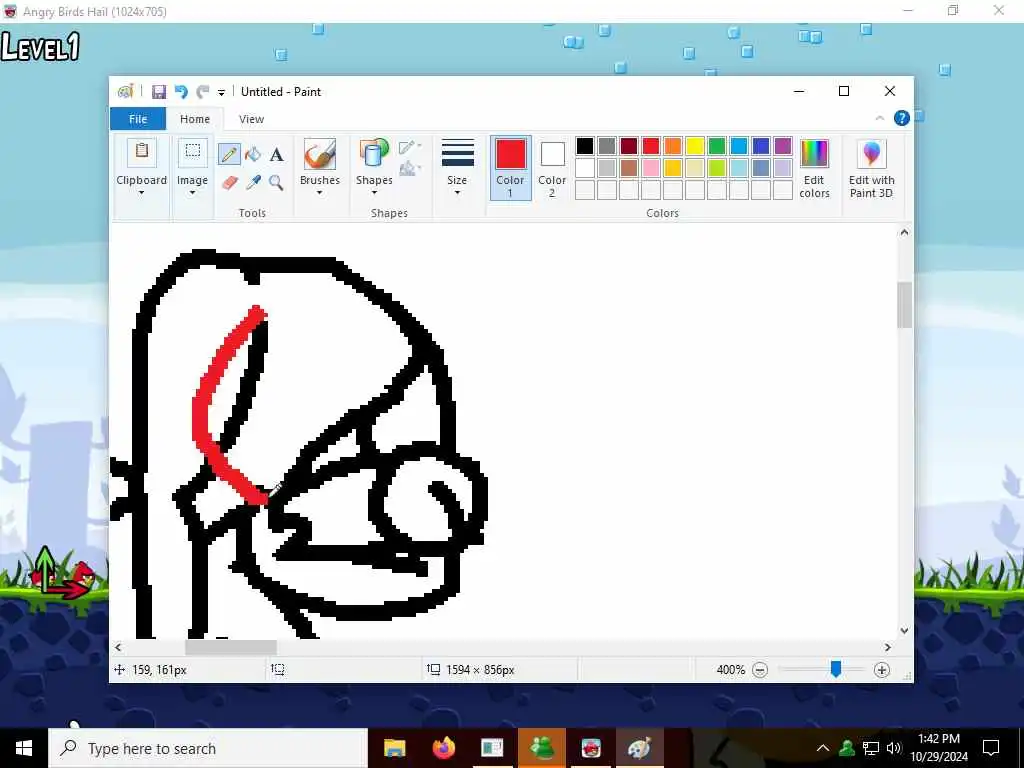Click the 400% zoom level text
This screenshot has width=1024, height=768.
click(x=730, y=669)
